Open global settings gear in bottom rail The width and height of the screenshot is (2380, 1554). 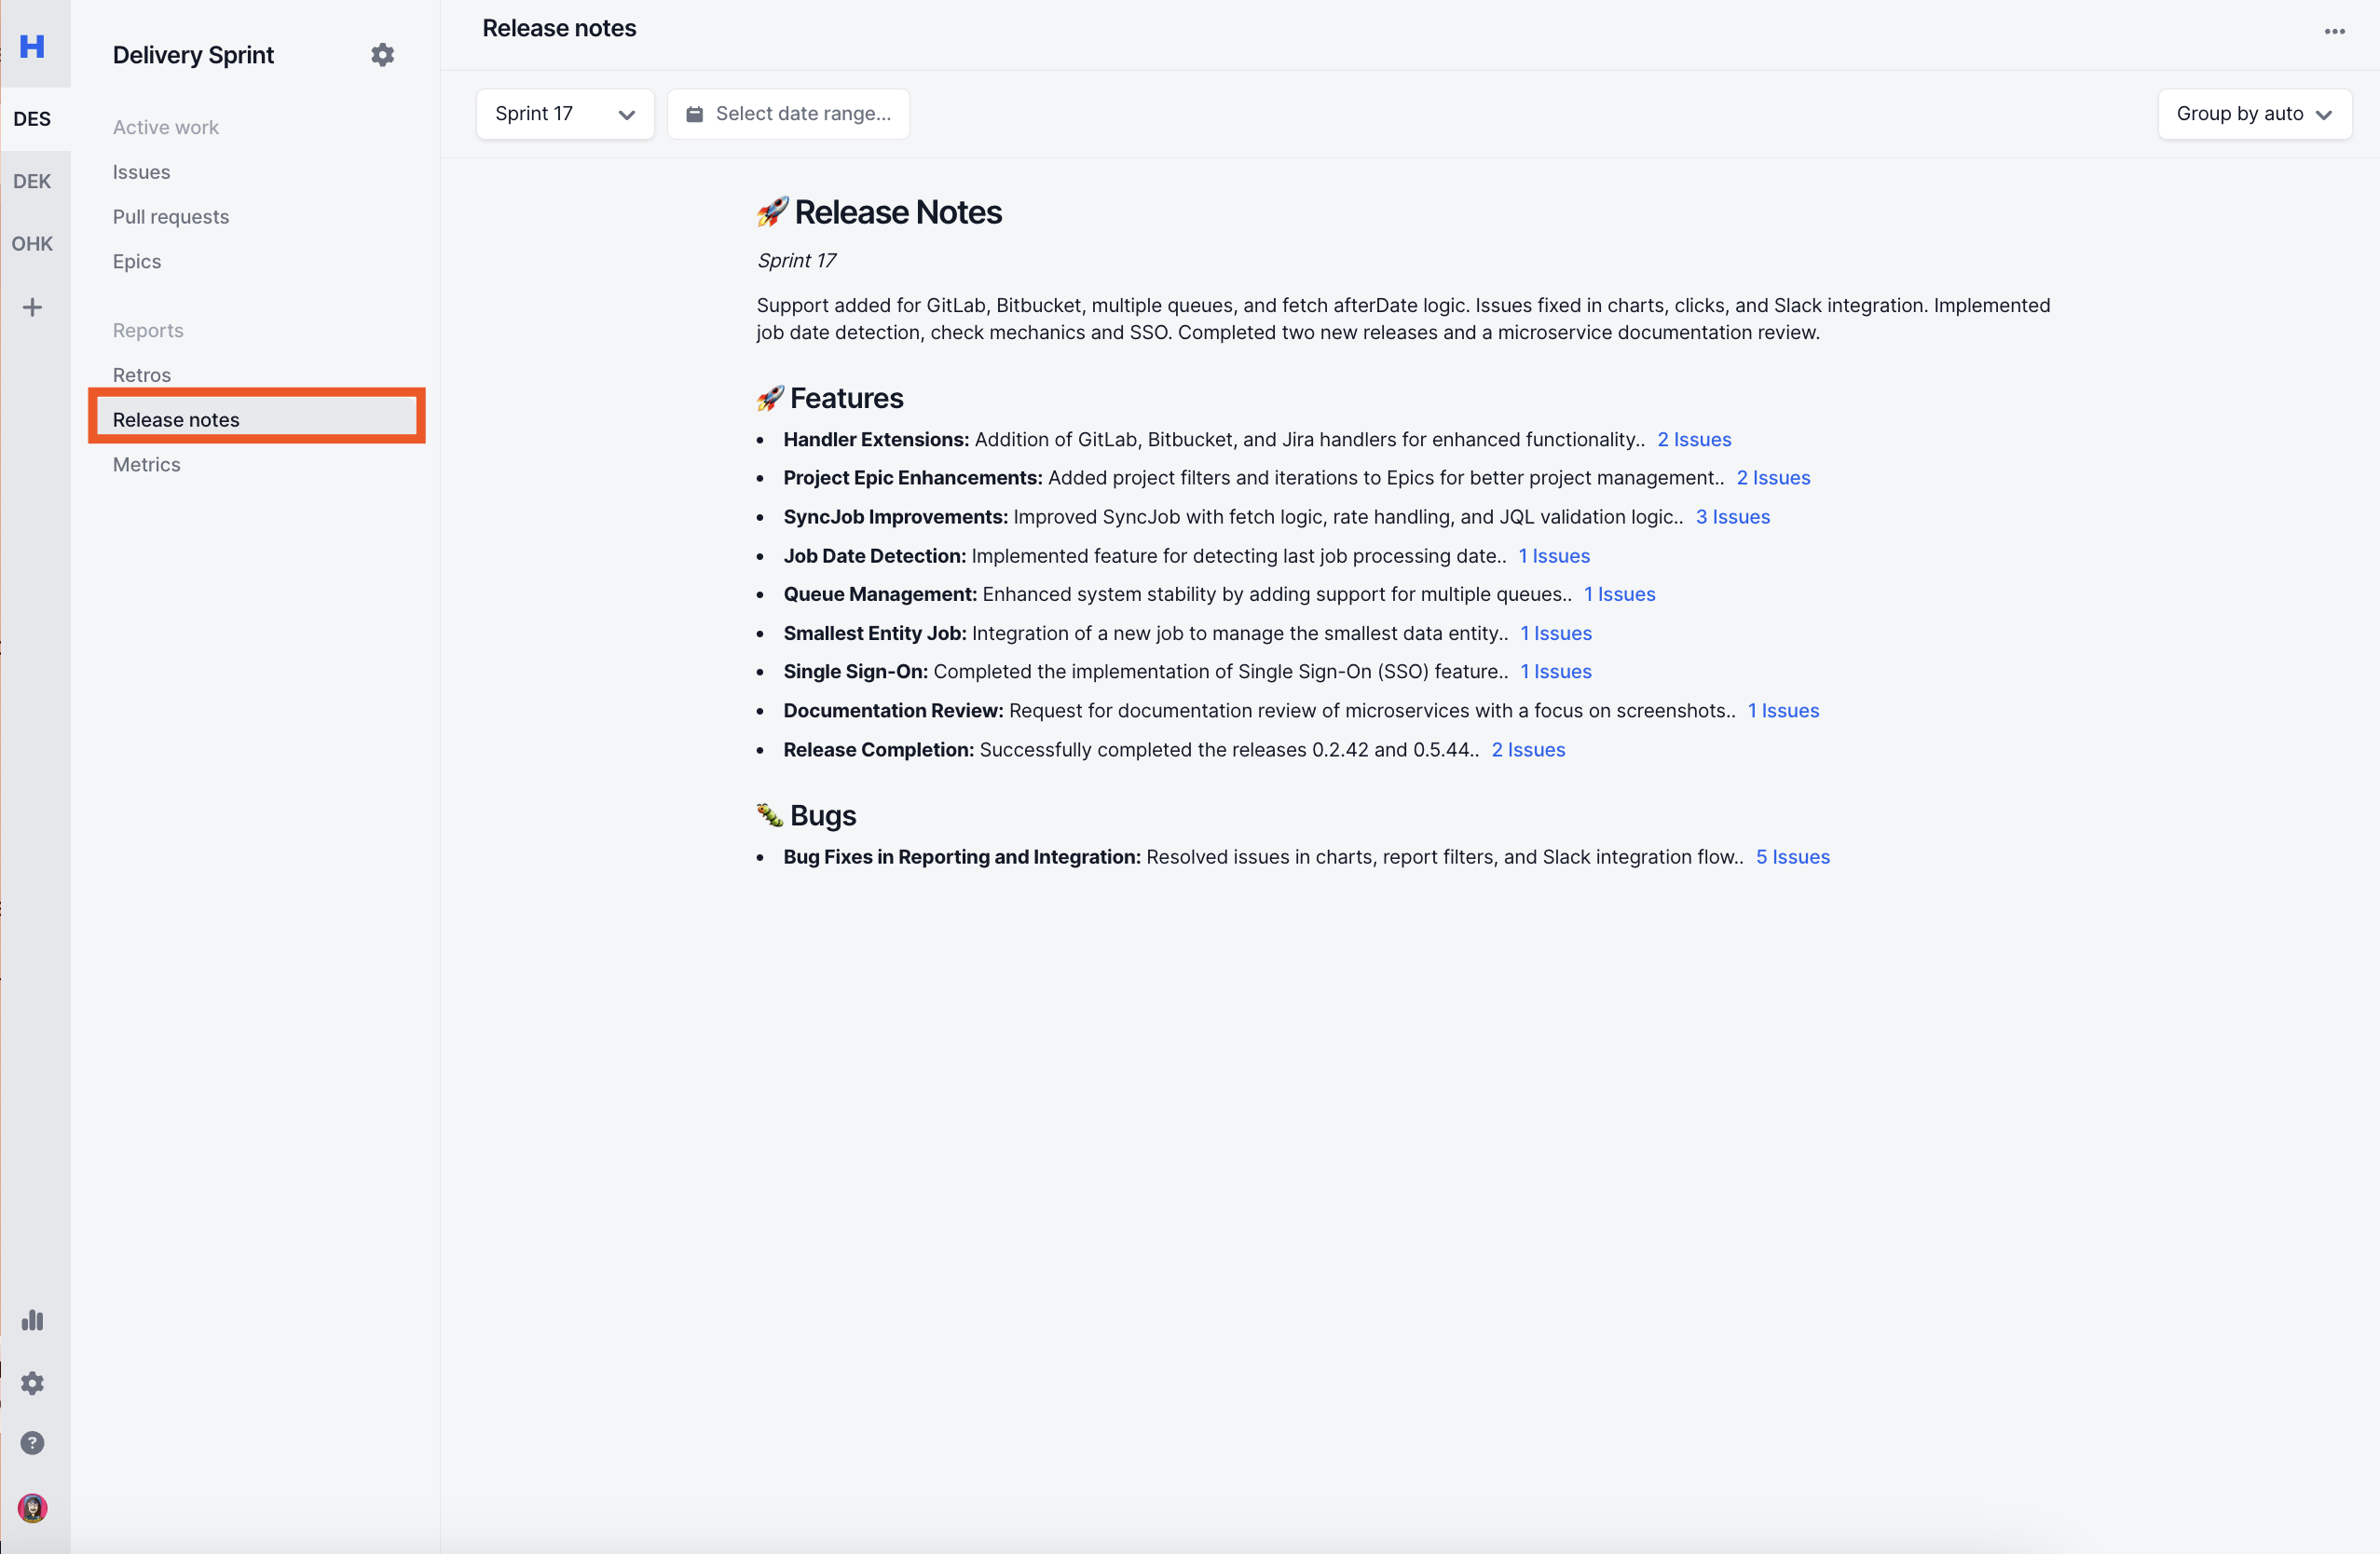click(x=32, y=1383)
